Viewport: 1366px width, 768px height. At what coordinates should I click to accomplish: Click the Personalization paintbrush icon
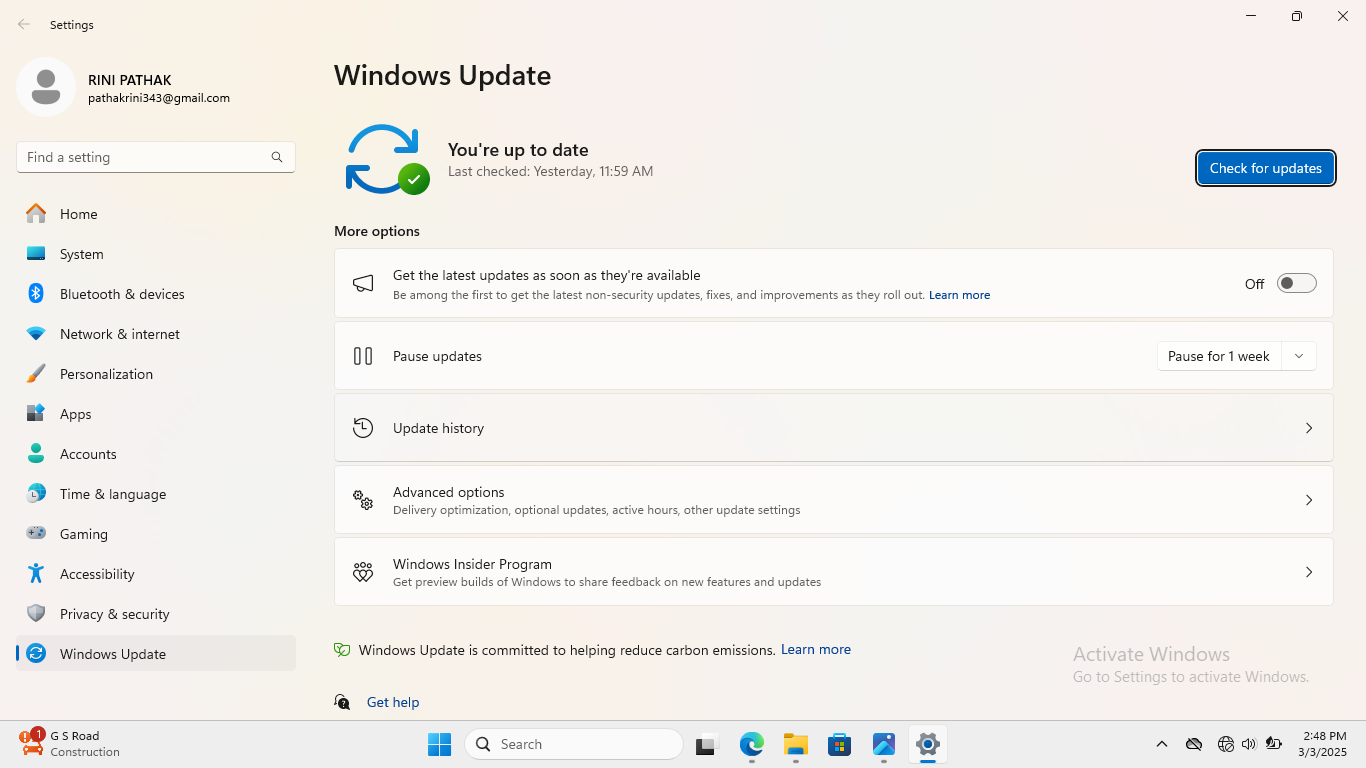pyautogui.click(x=36, y=374)
